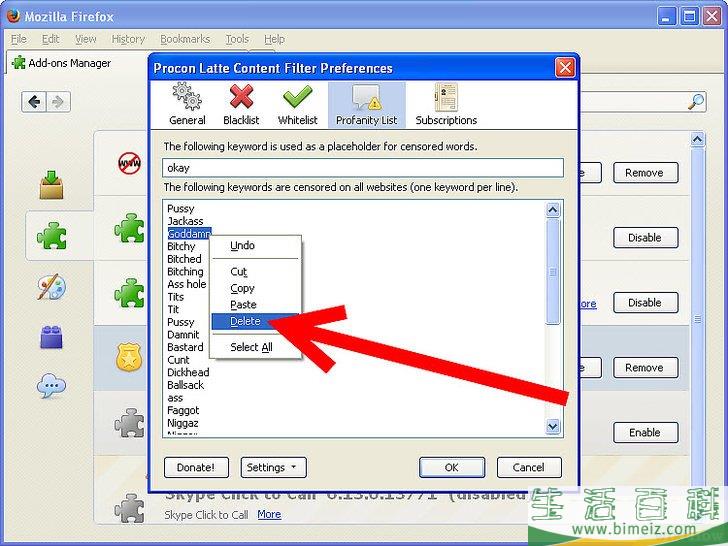The width and height of the screenshot is (728, 546).
Task: Open the View menu
Action: click(x=85, y=39)
